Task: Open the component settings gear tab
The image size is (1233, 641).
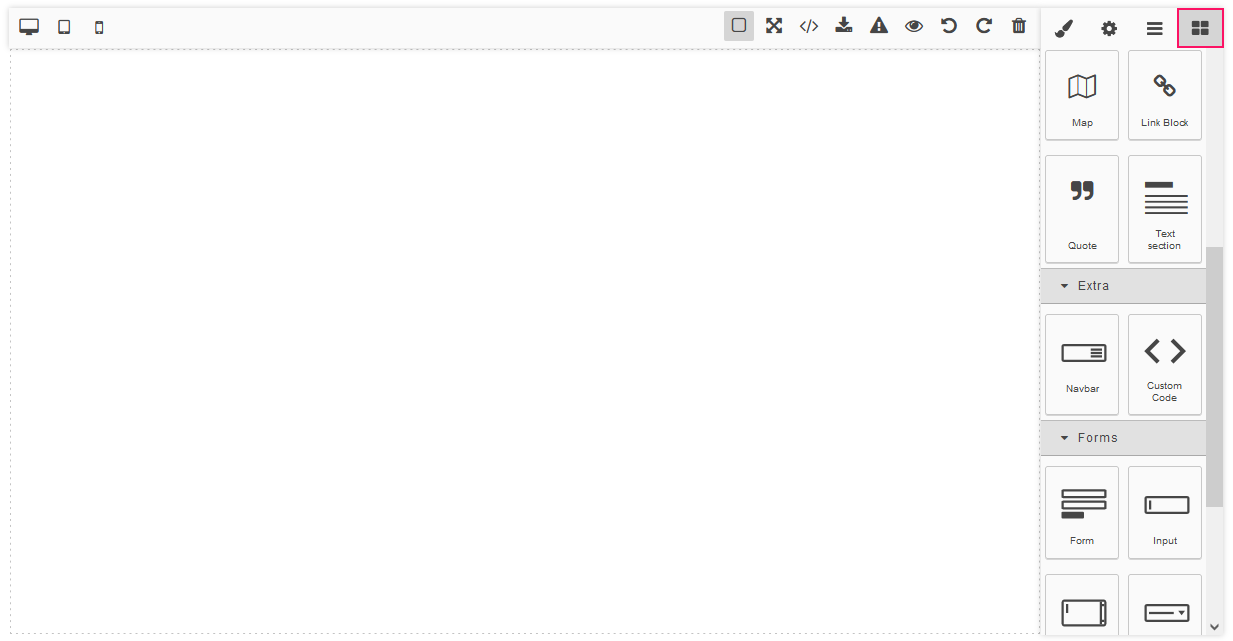Action: [1109, 28]
